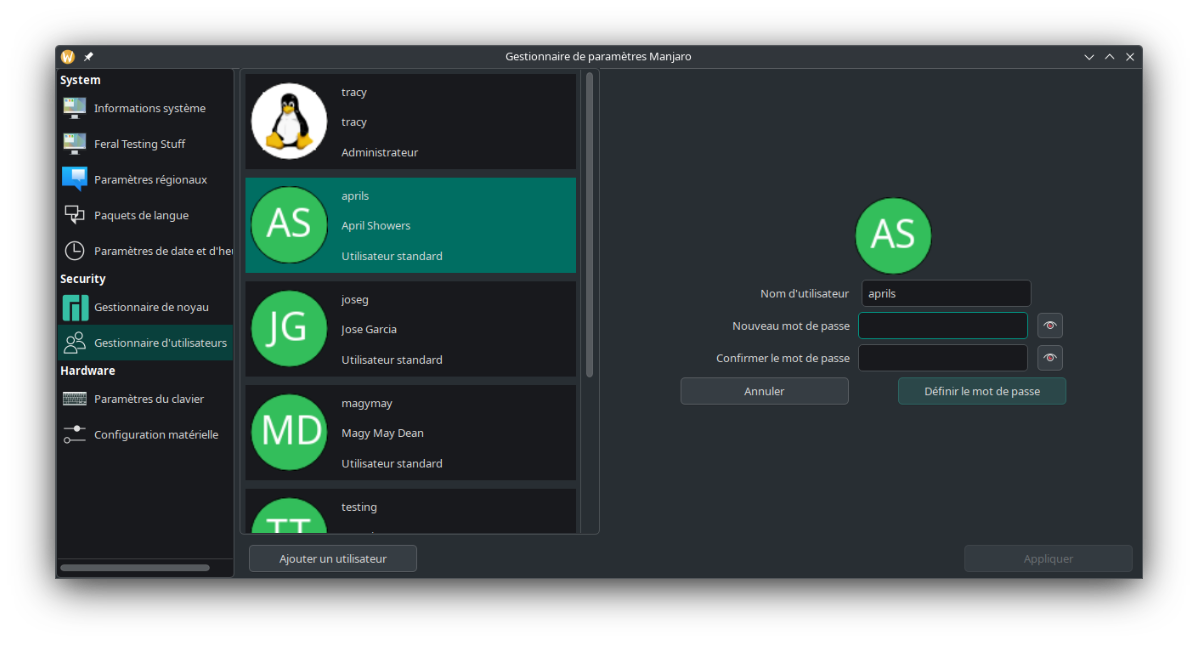Maximize the Manjaro settings window
The height and width of the screenshot is (645, 1199).
(x=1110, y=57)
